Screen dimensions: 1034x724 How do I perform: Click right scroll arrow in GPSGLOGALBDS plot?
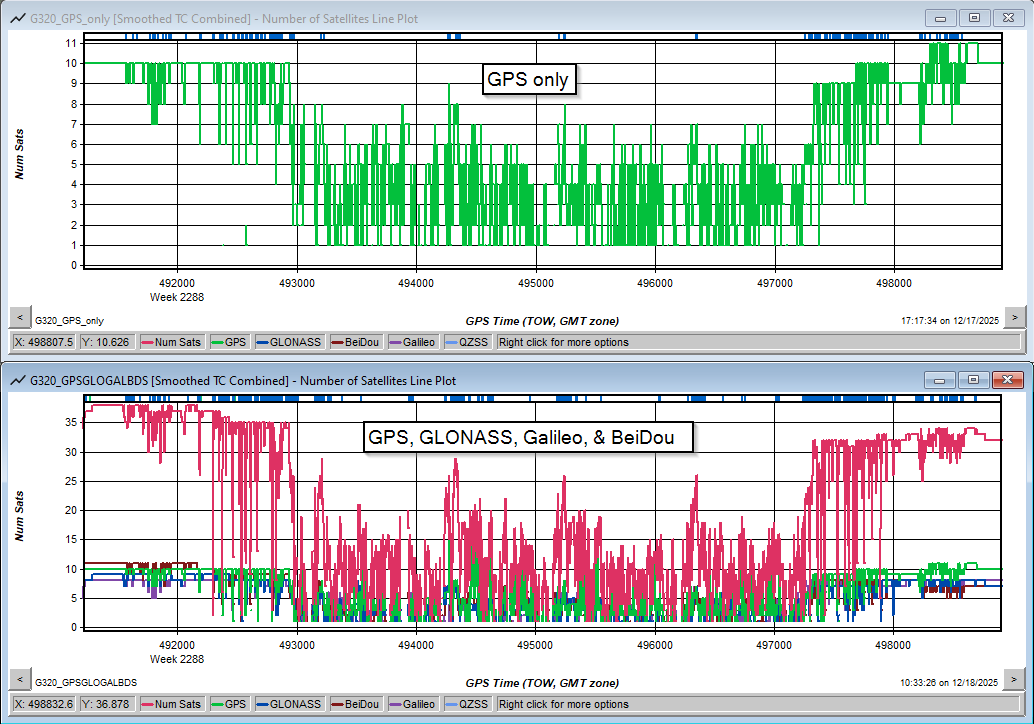(1014, 679)
